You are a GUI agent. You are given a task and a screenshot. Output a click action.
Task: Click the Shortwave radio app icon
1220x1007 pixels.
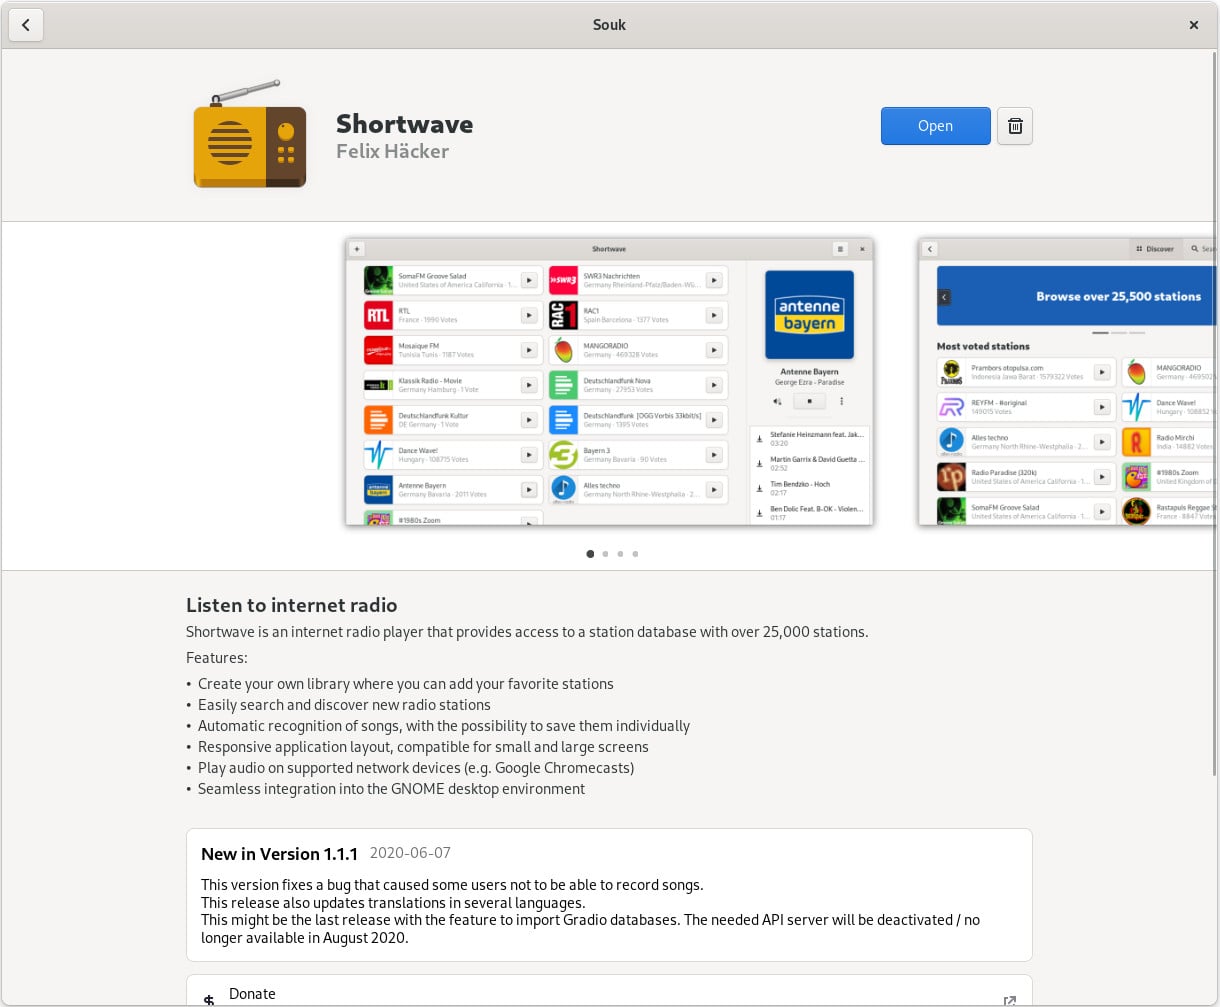(250, 135)
